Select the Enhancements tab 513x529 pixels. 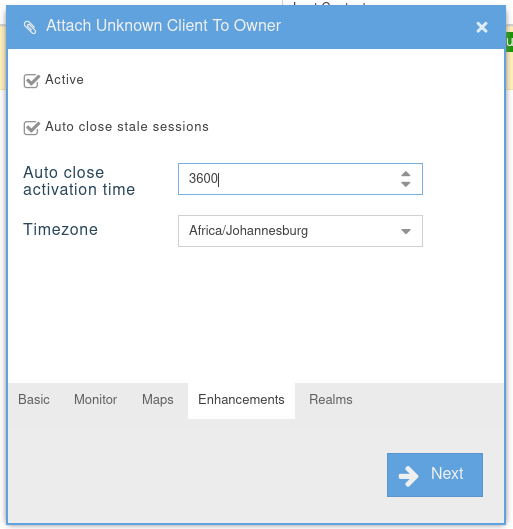click(x=241, y=399)
